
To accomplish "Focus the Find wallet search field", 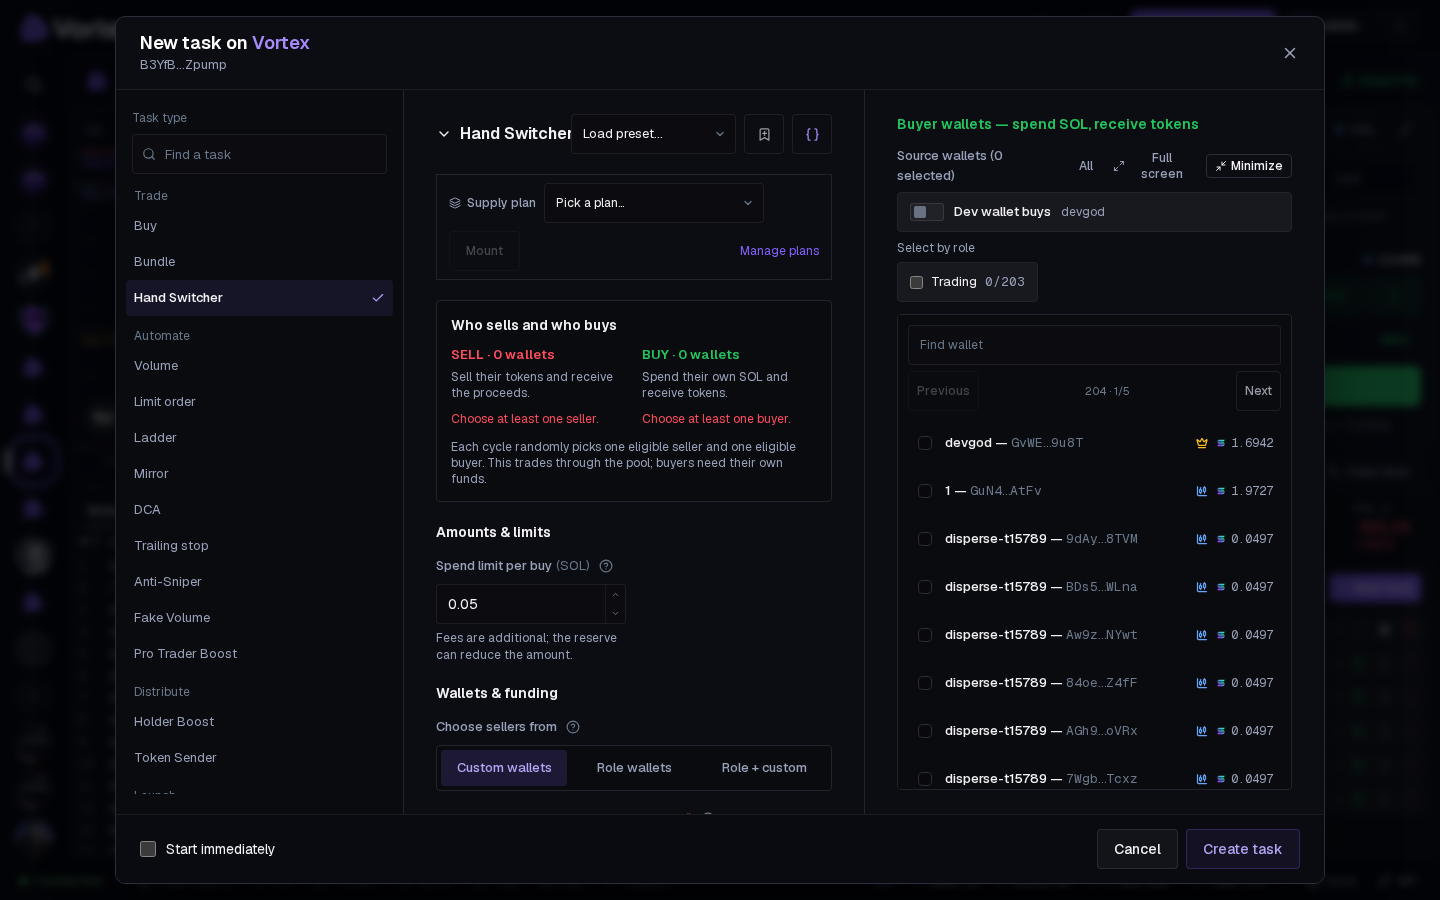I will pyautogui.click(x=1094, y=345).
